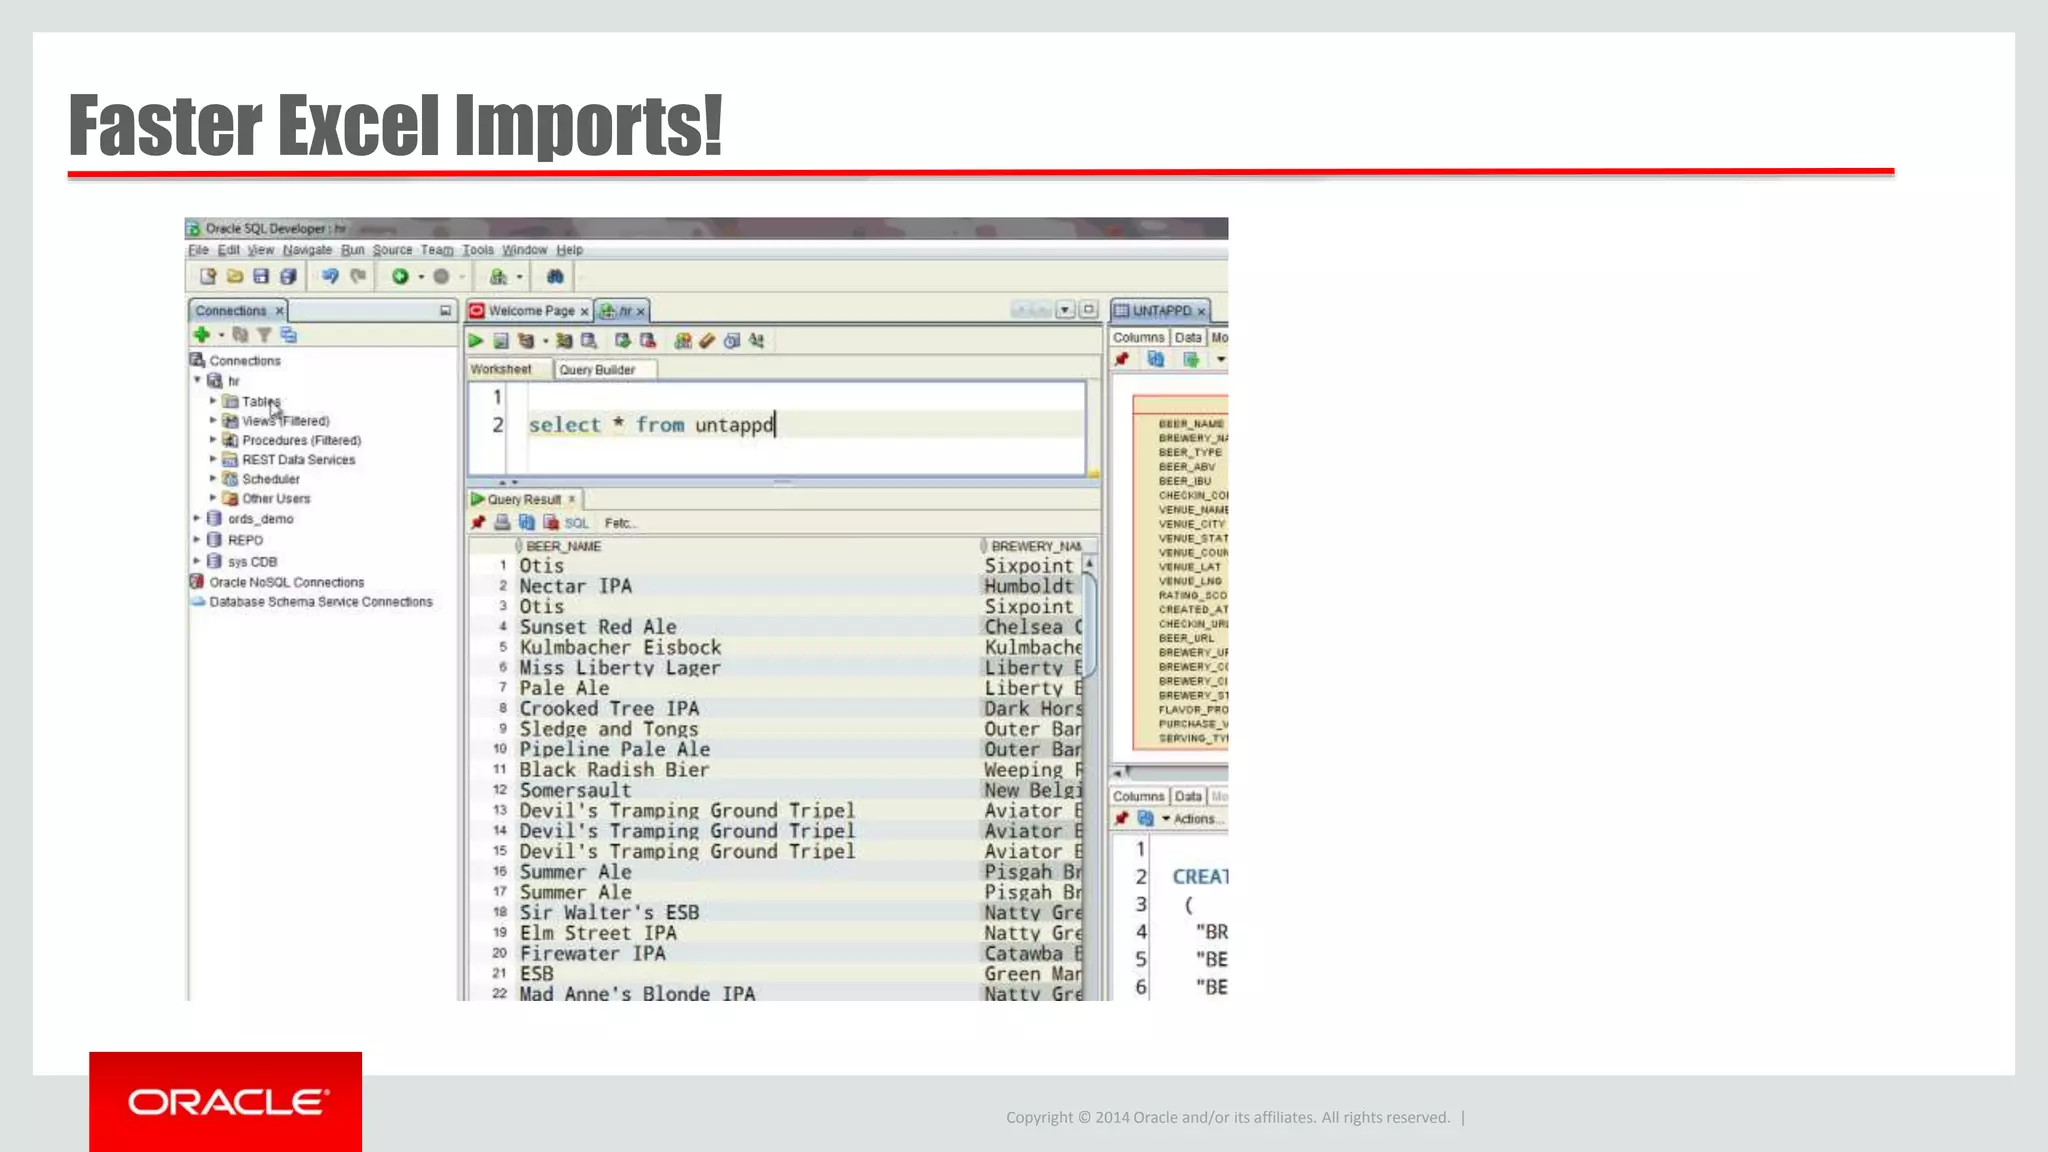Click the green plus New Connection icon

(201, 335)
